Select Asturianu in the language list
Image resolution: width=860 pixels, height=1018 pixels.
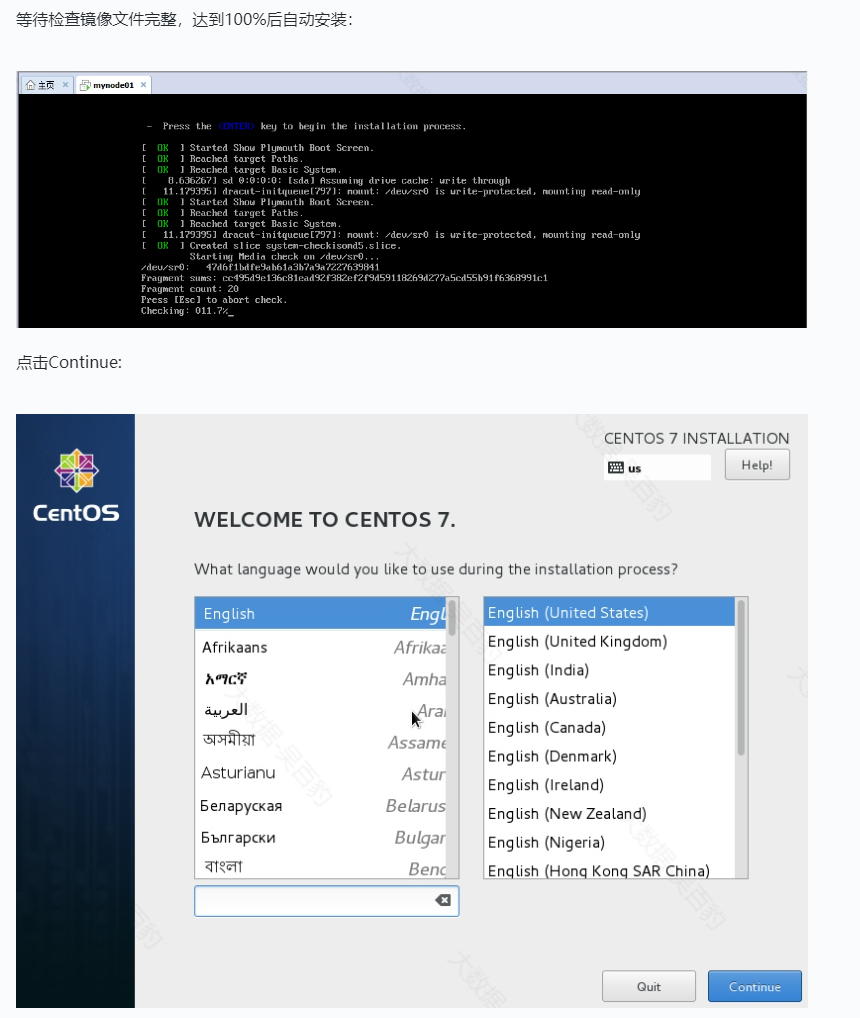[321, 773]
